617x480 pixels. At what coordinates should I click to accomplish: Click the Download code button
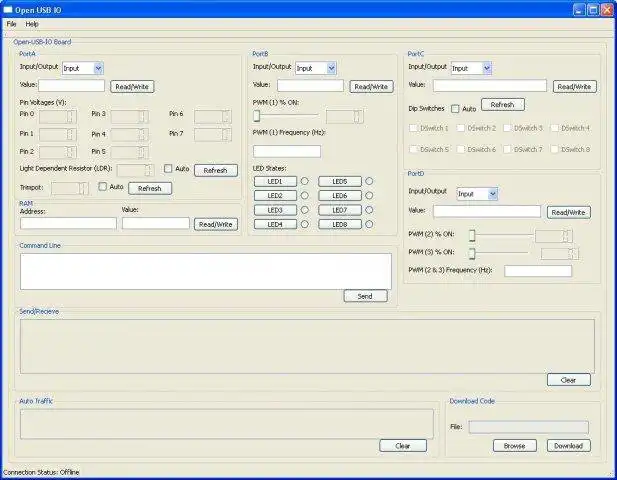[569, 446]
